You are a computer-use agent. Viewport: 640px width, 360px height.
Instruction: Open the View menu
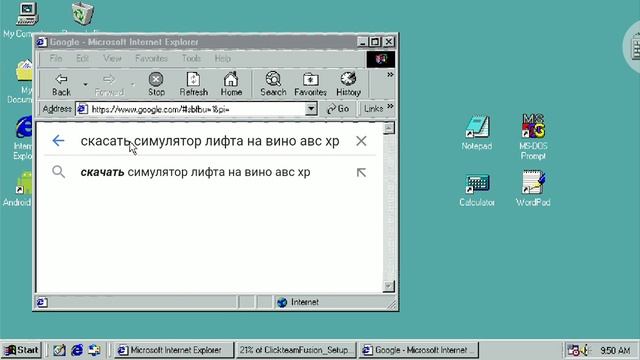[x=112, y=58]
